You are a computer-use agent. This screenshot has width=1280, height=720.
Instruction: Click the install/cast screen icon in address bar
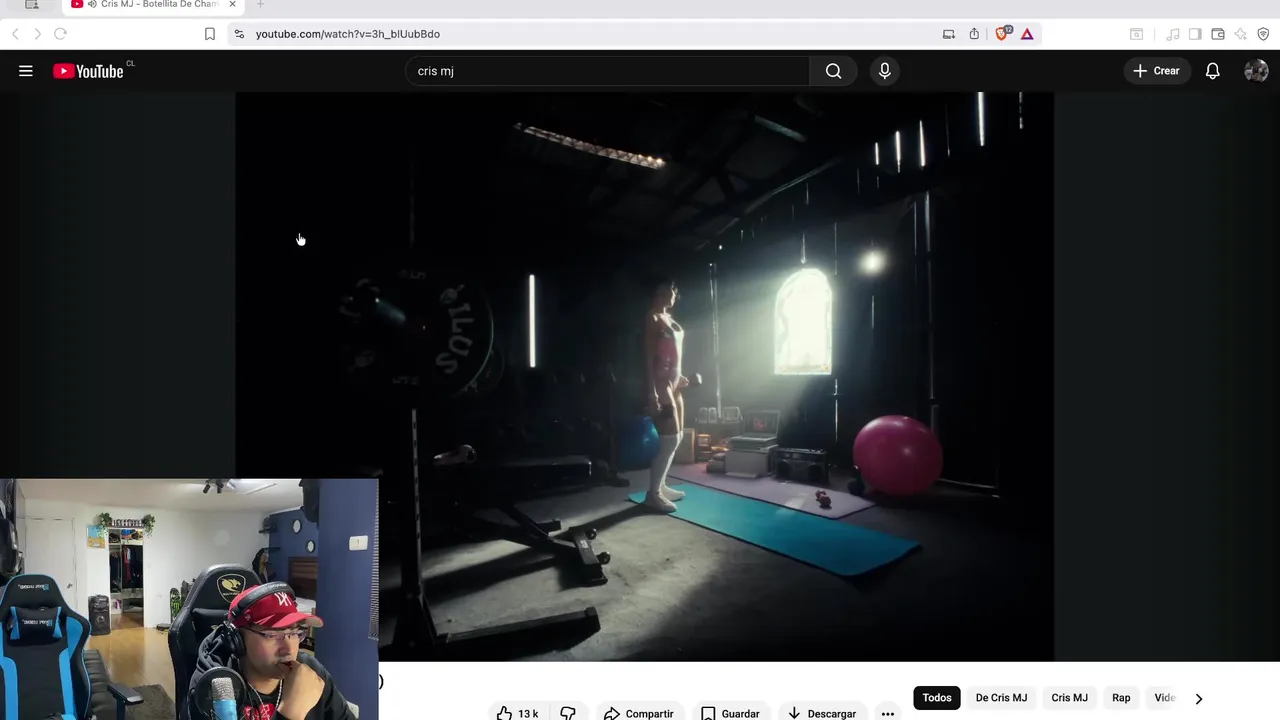pos(948,34)
